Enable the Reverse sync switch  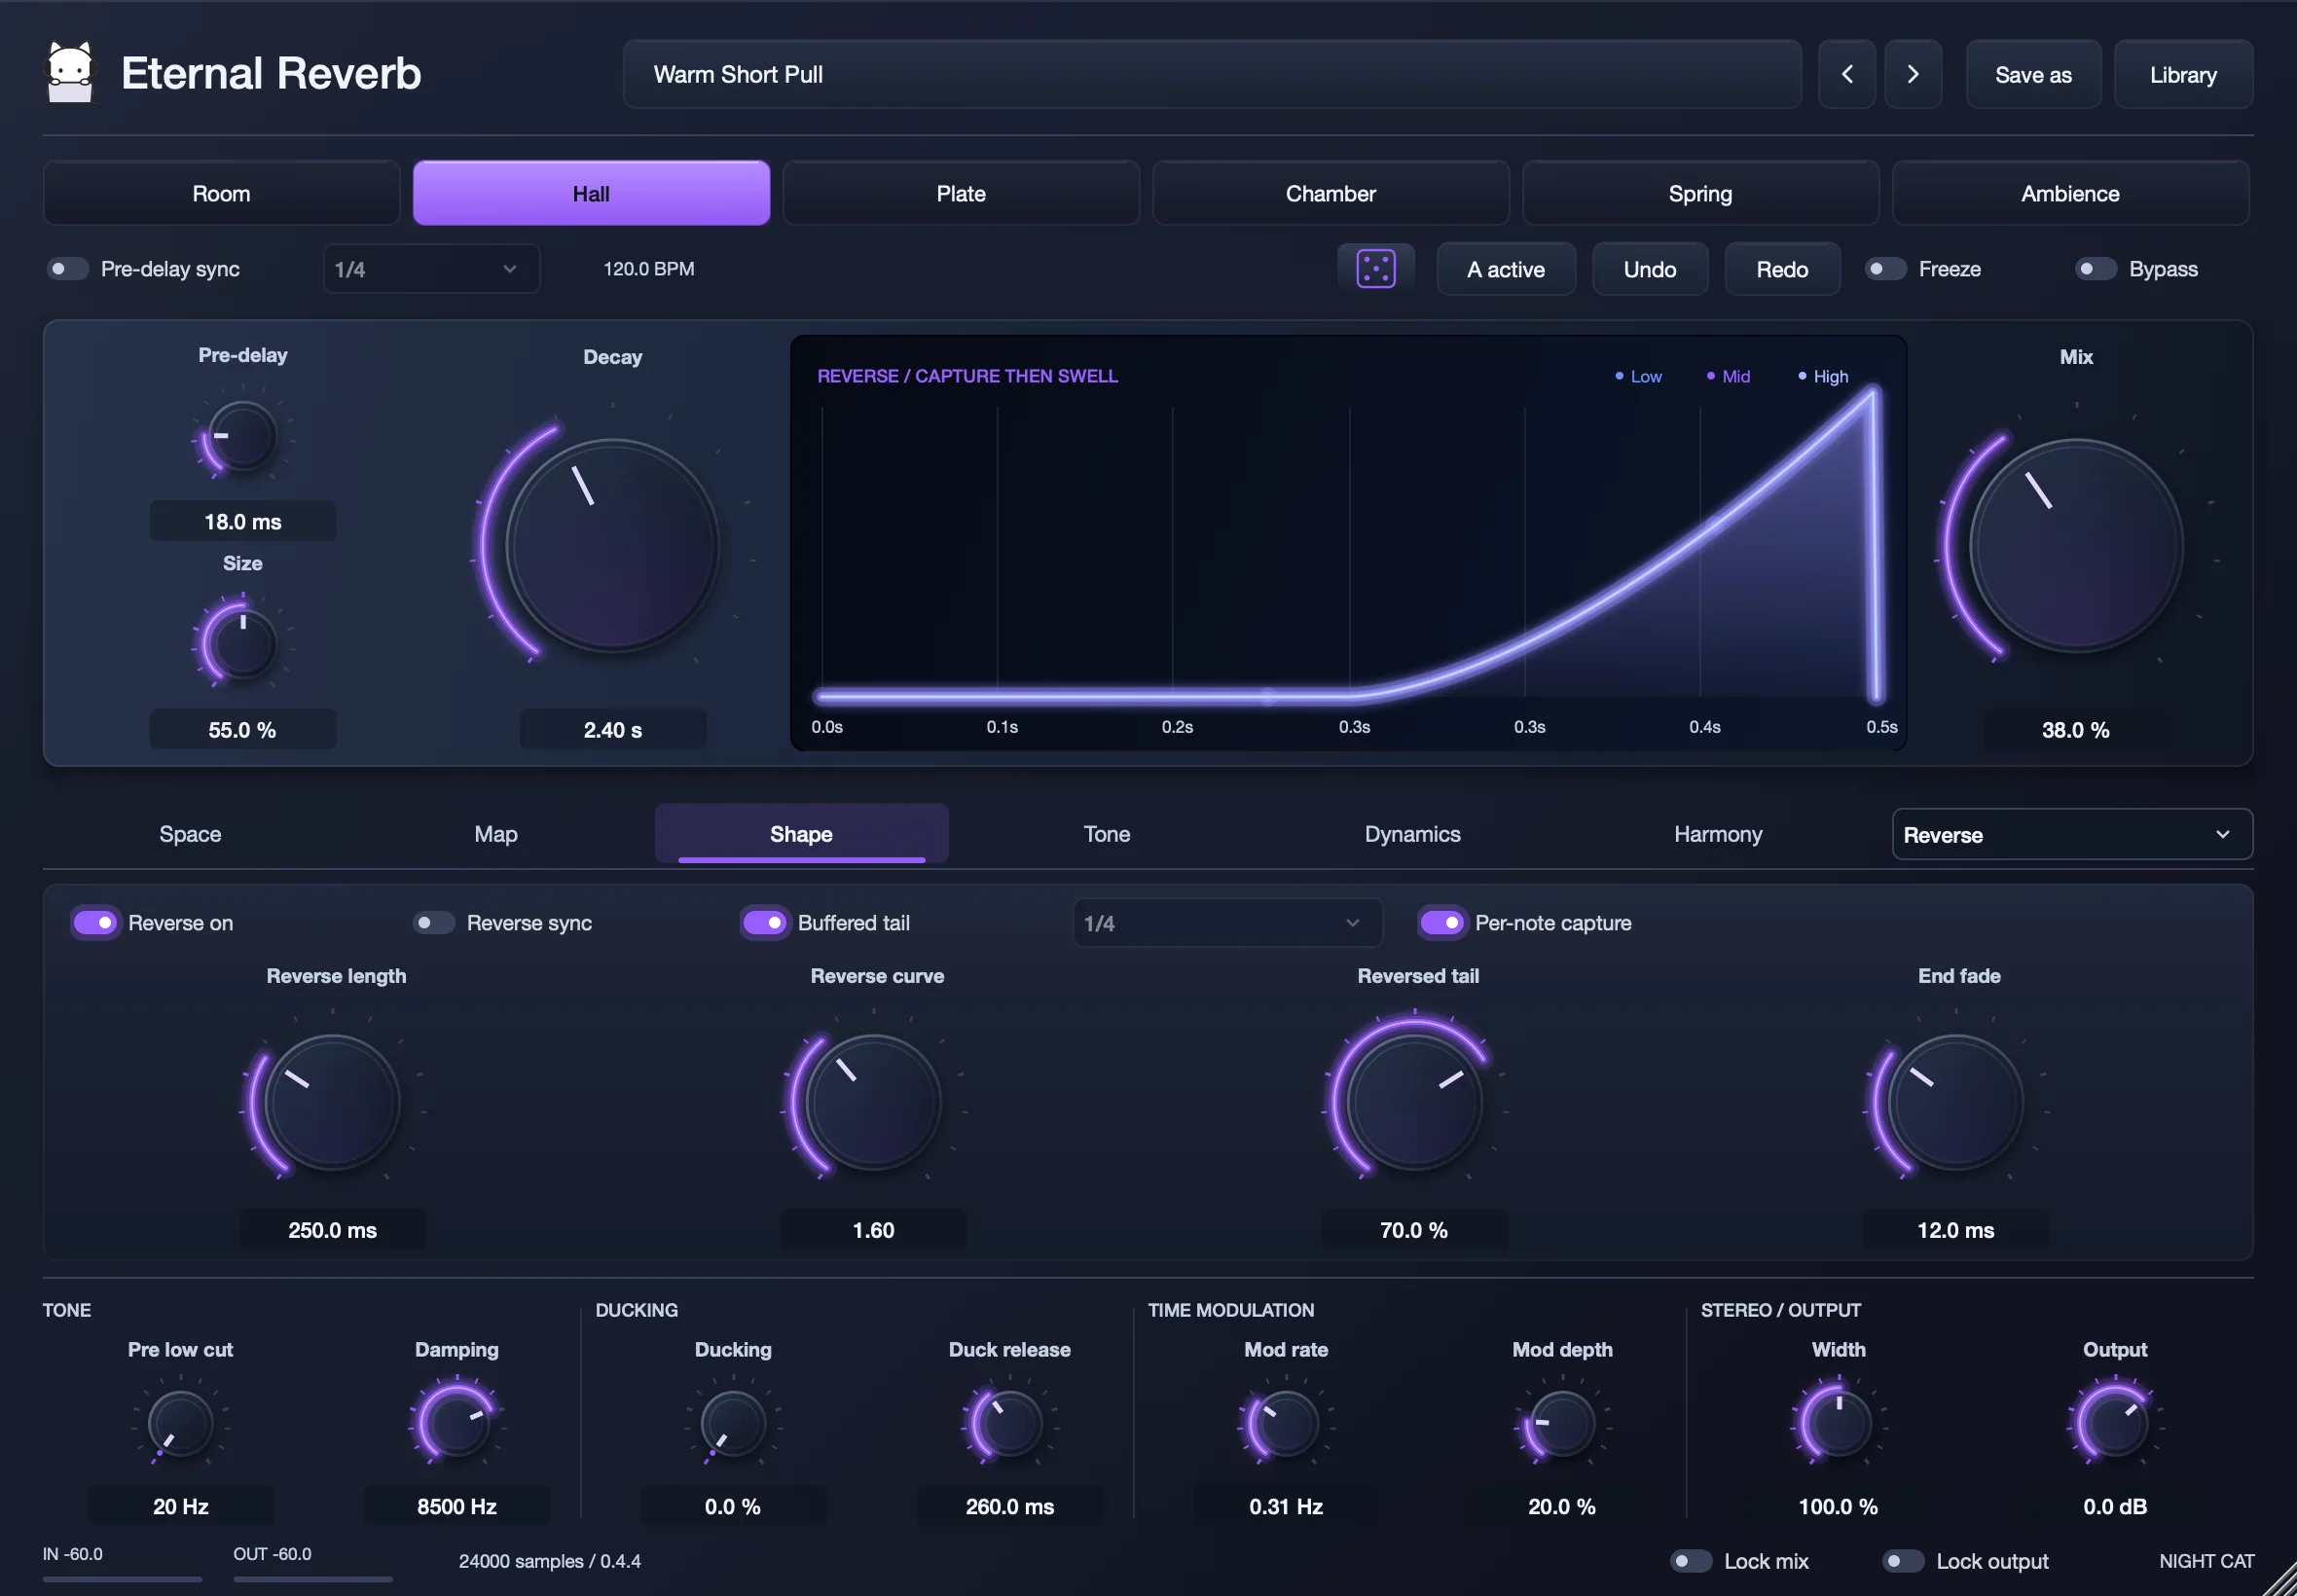[x=433, y=922]
